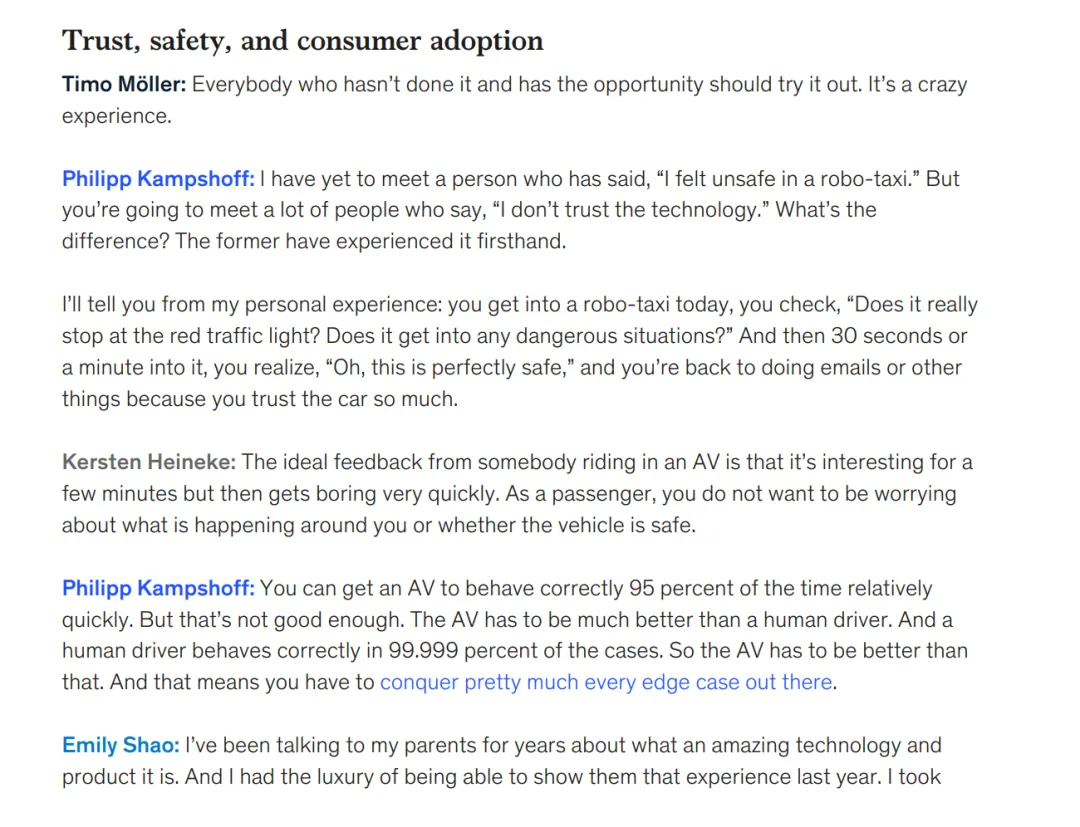
Task: Click the Timo Möller speaker name
Action: click(124, 85)
